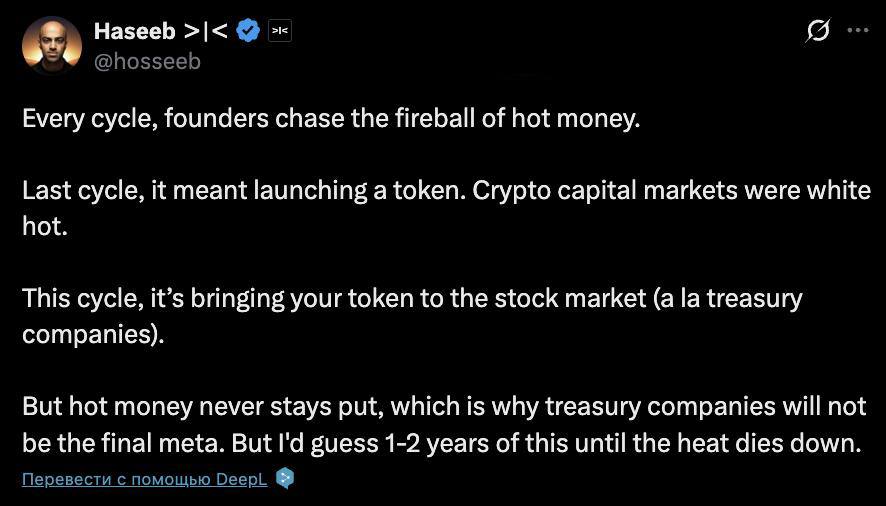886x506 pixels.
Task: Click the Grok slashed-circle icon
Action: coord(817,31)
